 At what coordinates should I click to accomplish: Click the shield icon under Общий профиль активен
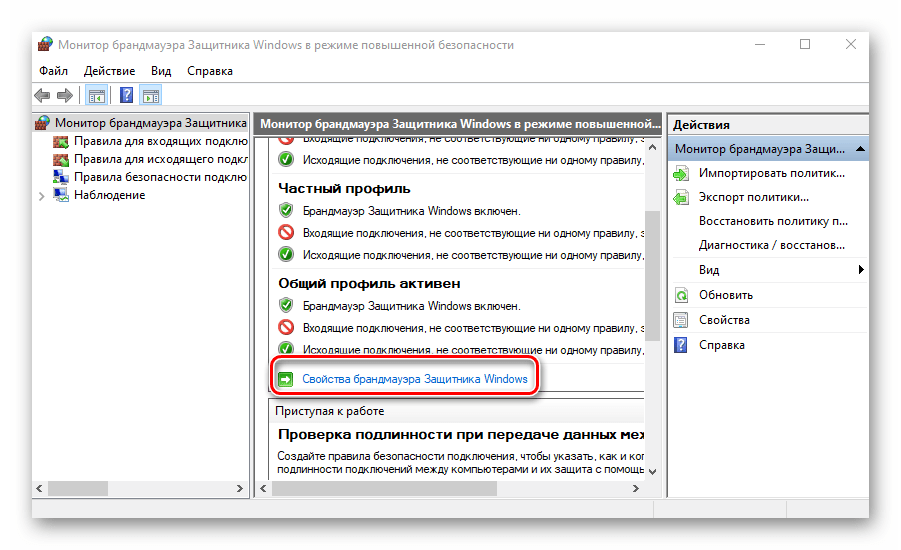(x=286, y=305)
